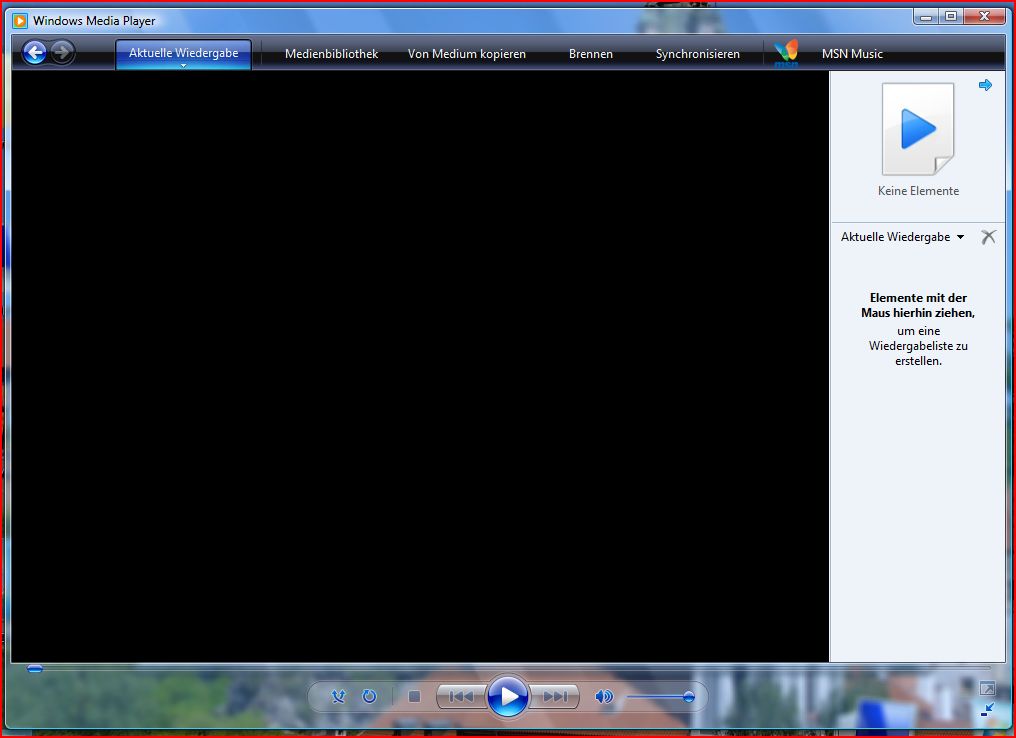Click the Windows Media Player title icon
This screenshot has width=1016, height=738.
pyautogui.click(x=20, y=21)
